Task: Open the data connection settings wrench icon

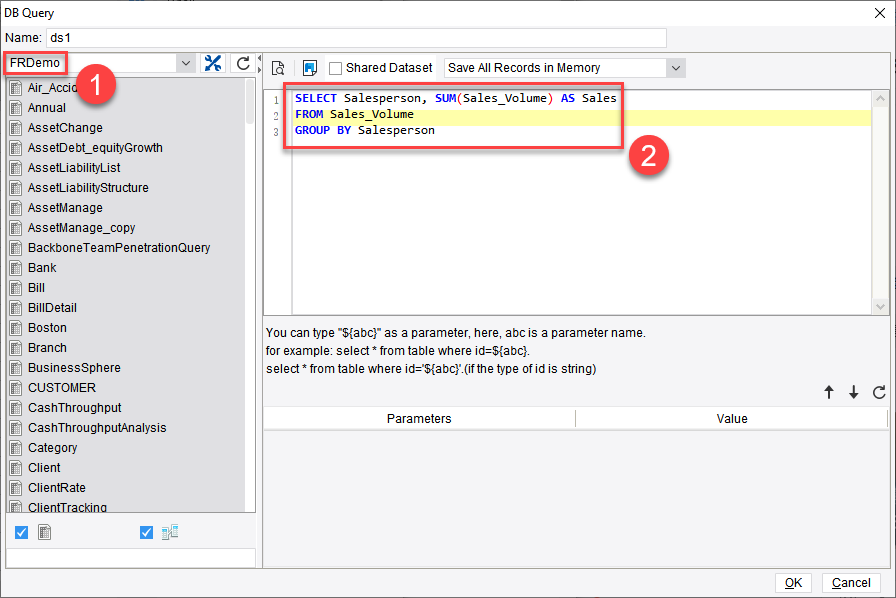Action: point(213,62)
